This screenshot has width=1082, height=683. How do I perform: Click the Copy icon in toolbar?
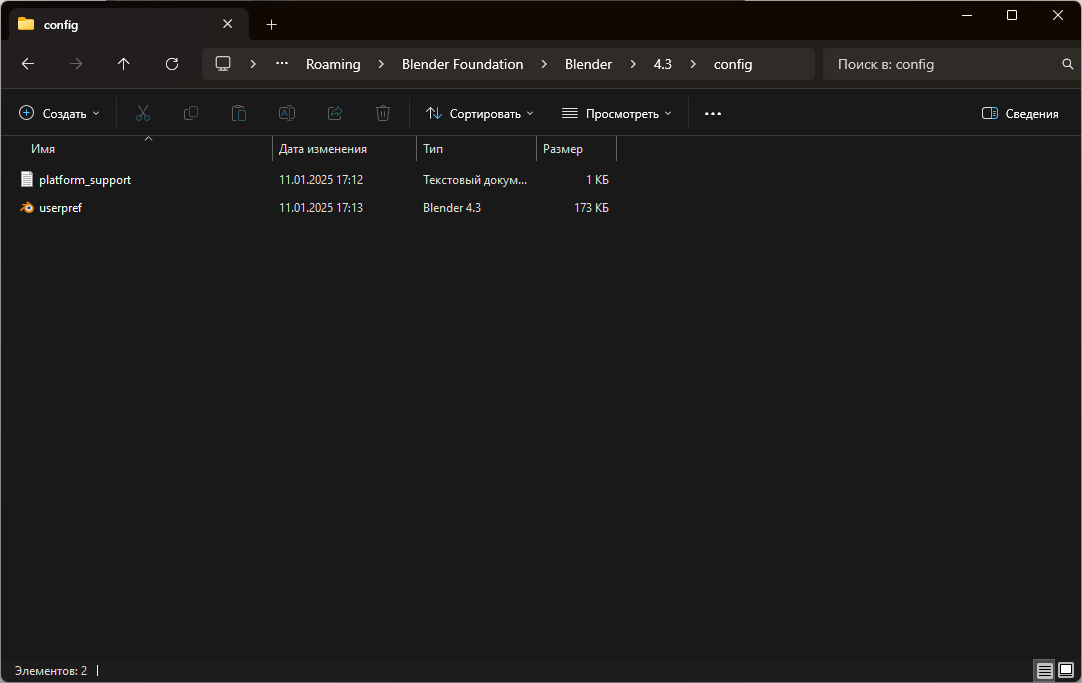click(191, 113)
